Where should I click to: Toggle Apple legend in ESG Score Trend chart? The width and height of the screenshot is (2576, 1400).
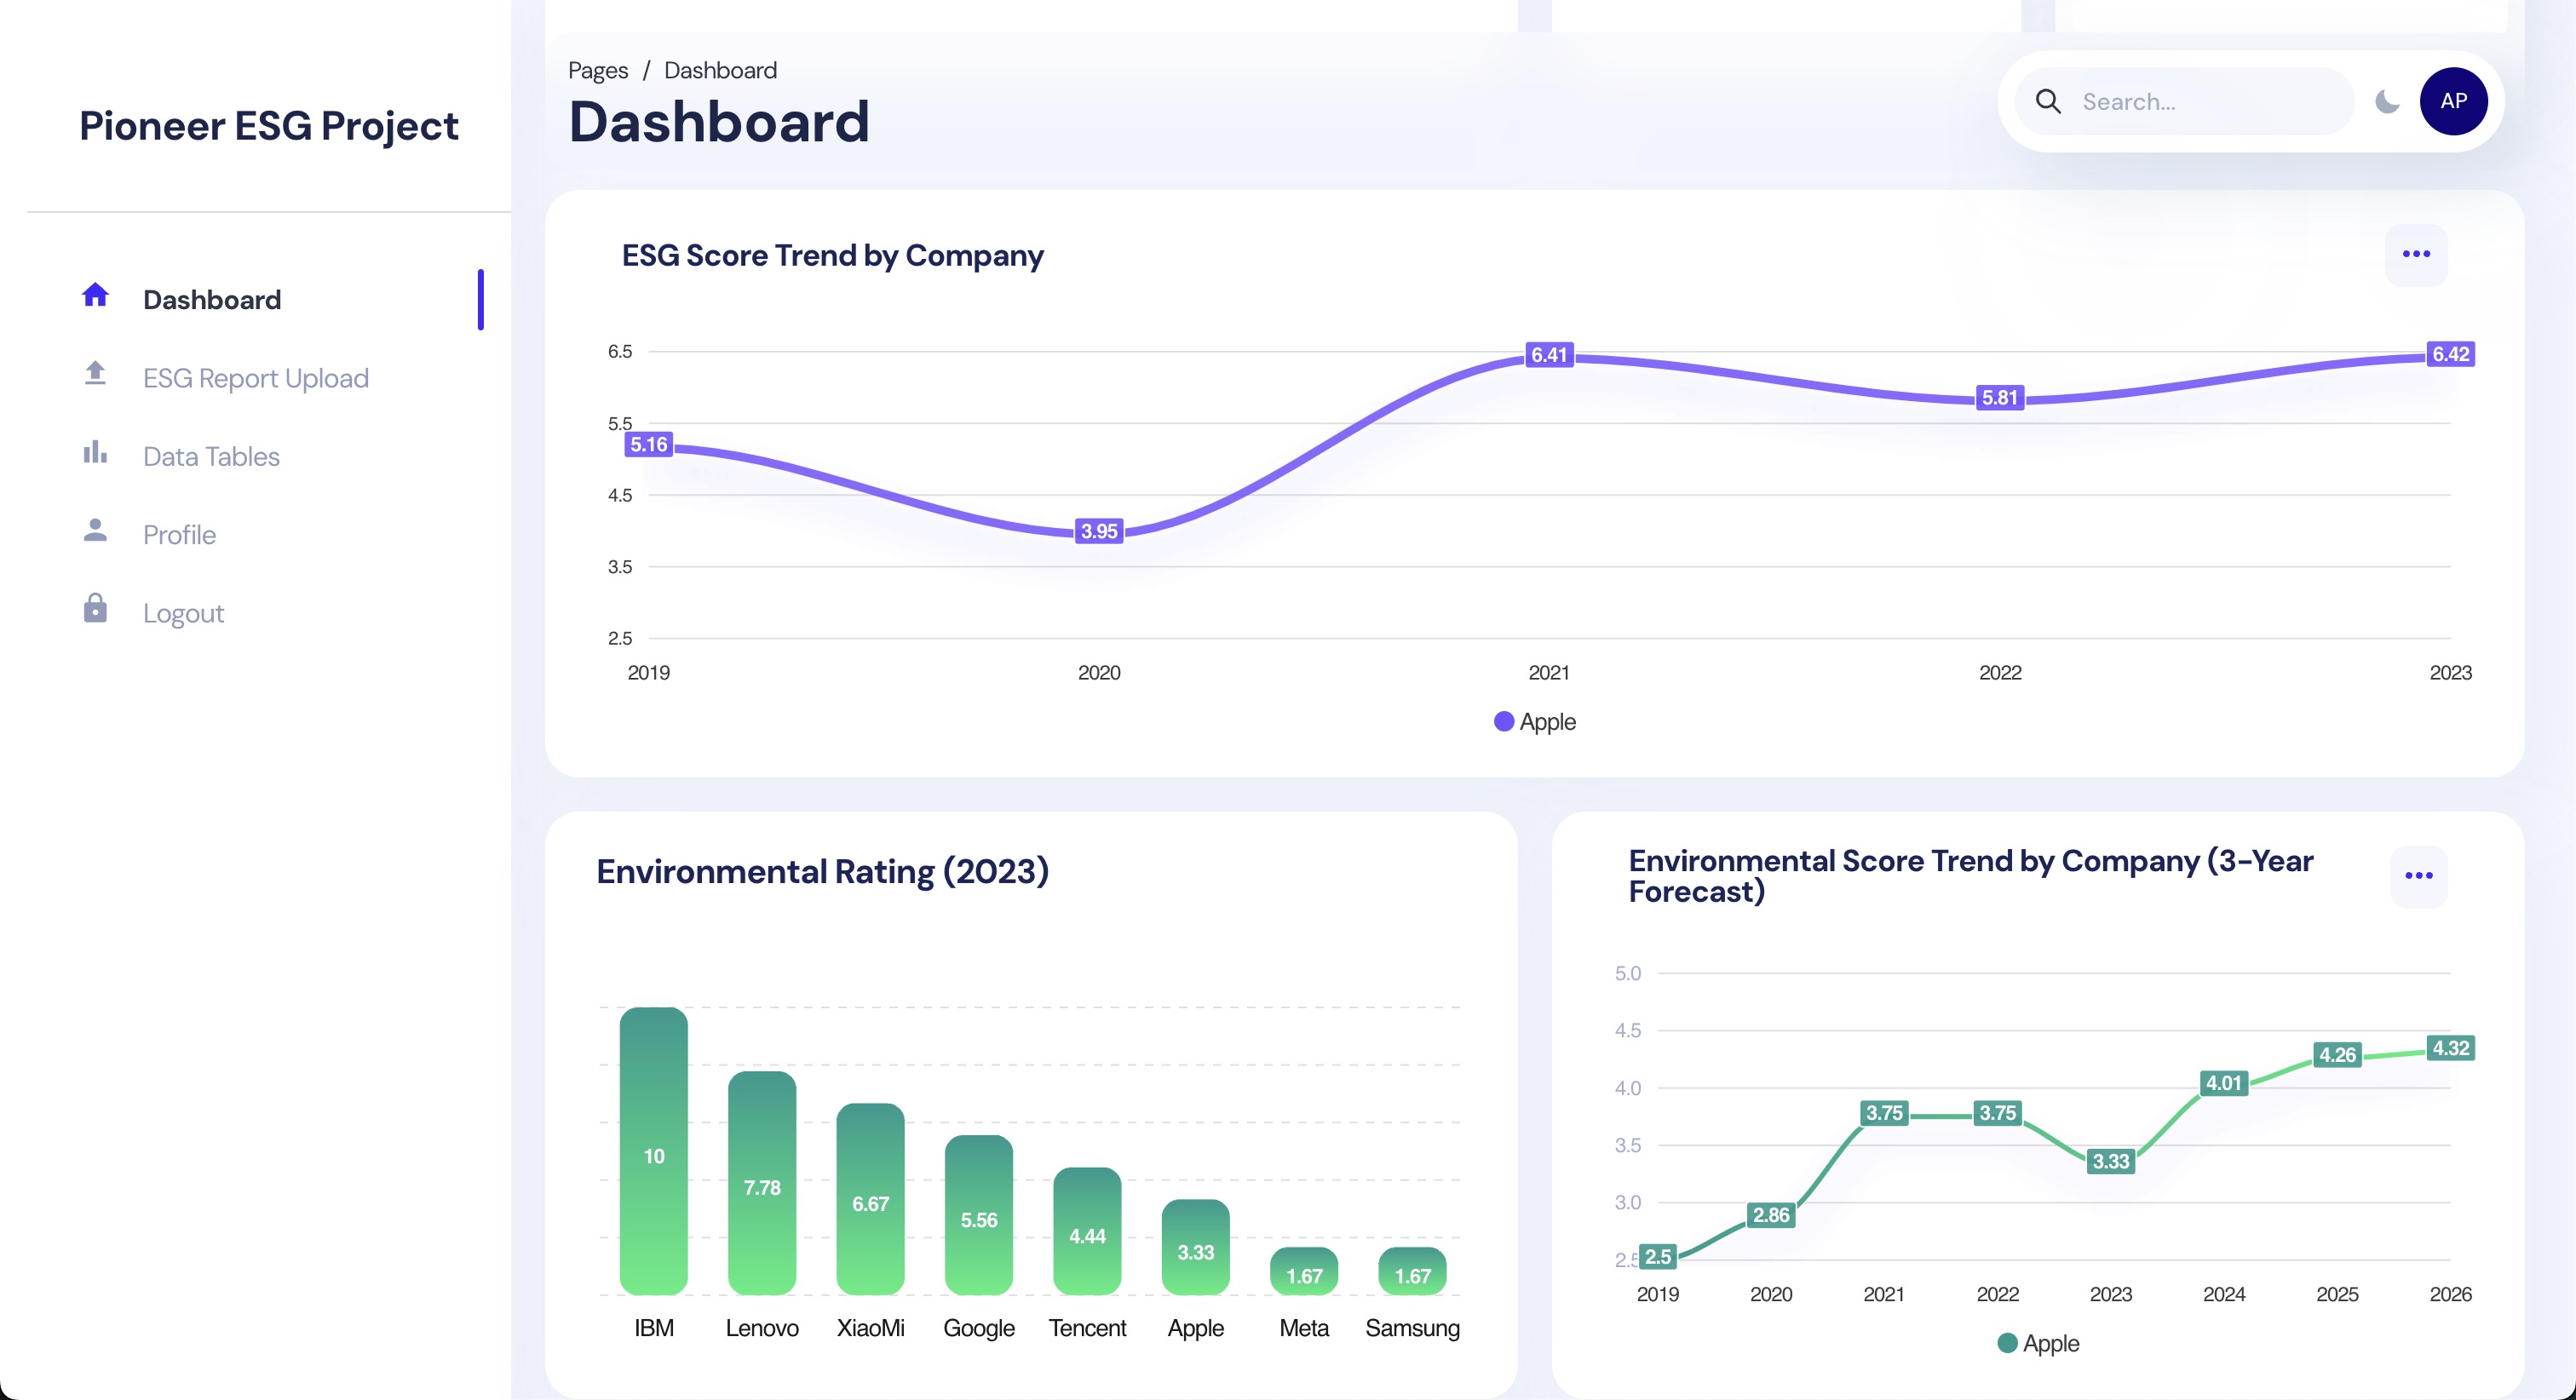click(x=1534, y=721)
